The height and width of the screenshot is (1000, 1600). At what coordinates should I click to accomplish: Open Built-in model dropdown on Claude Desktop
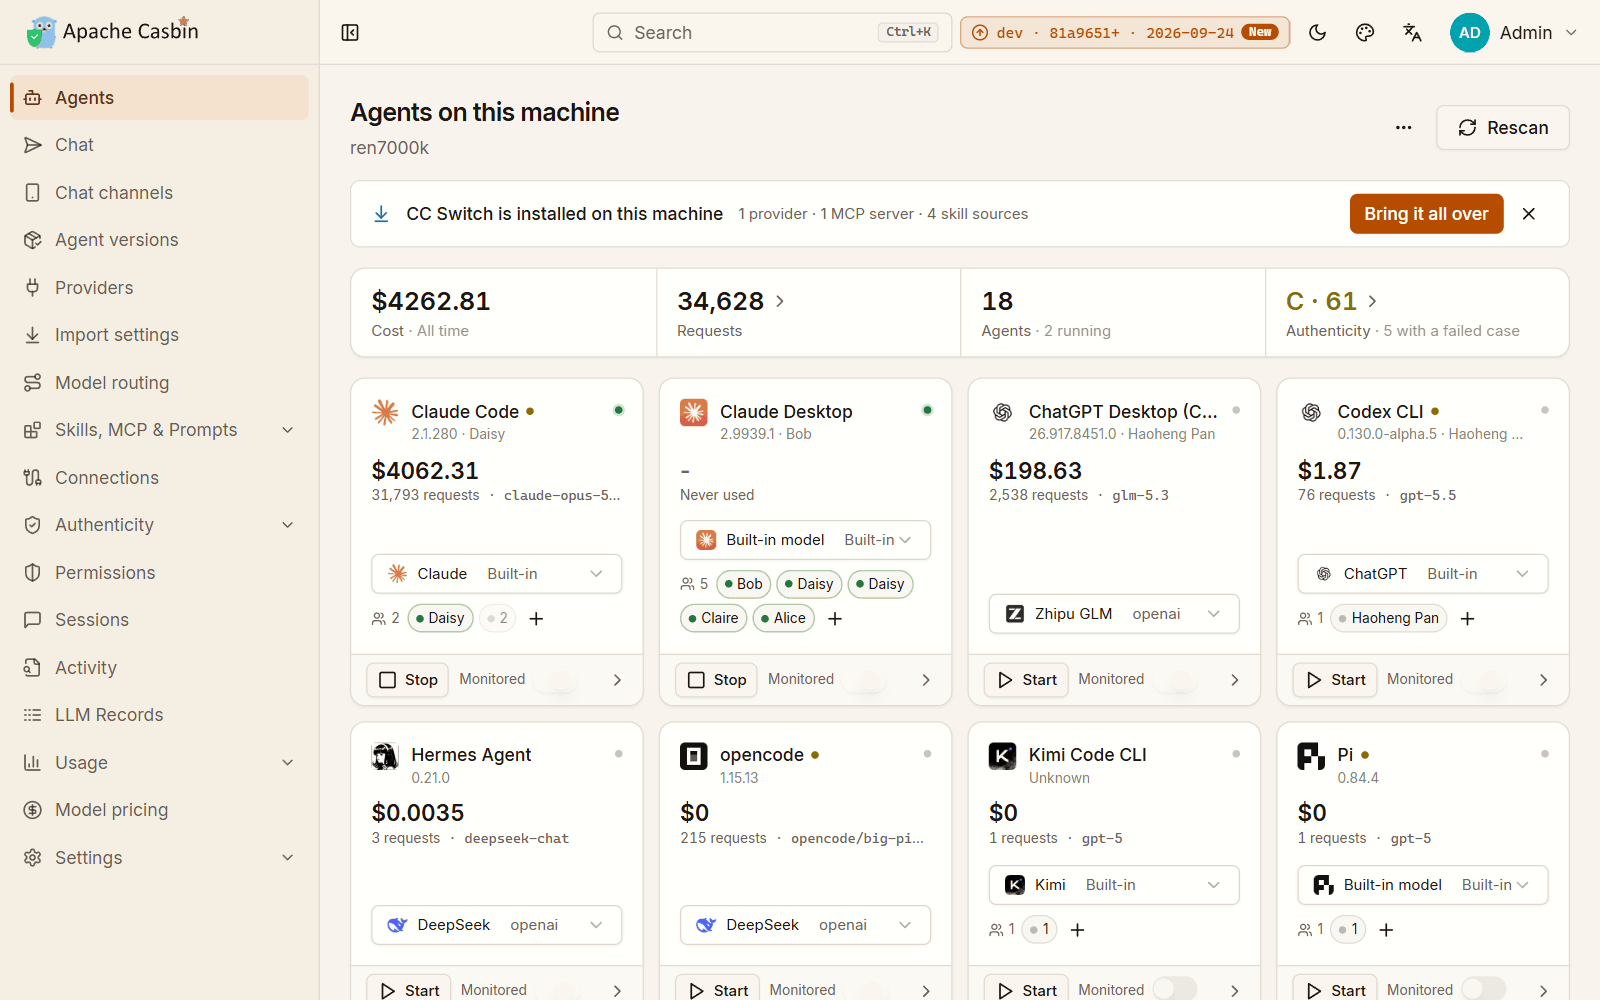coord(805,540)
